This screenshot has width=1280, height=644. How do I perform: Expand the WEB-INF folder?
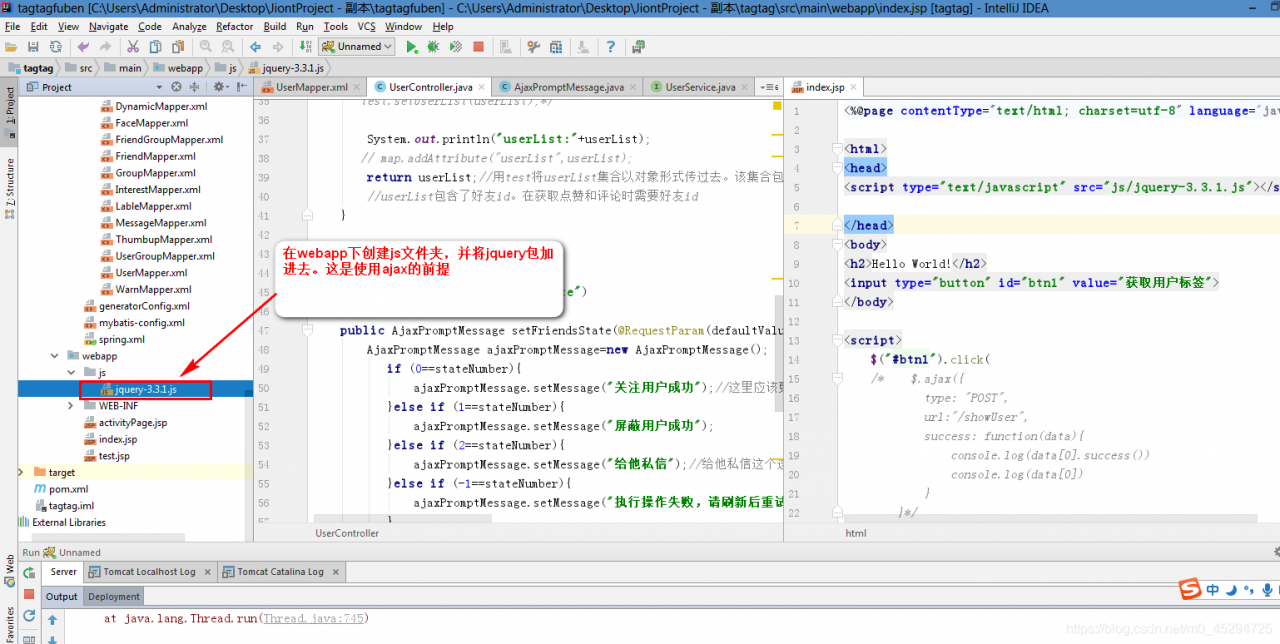(x=71, y=406)
